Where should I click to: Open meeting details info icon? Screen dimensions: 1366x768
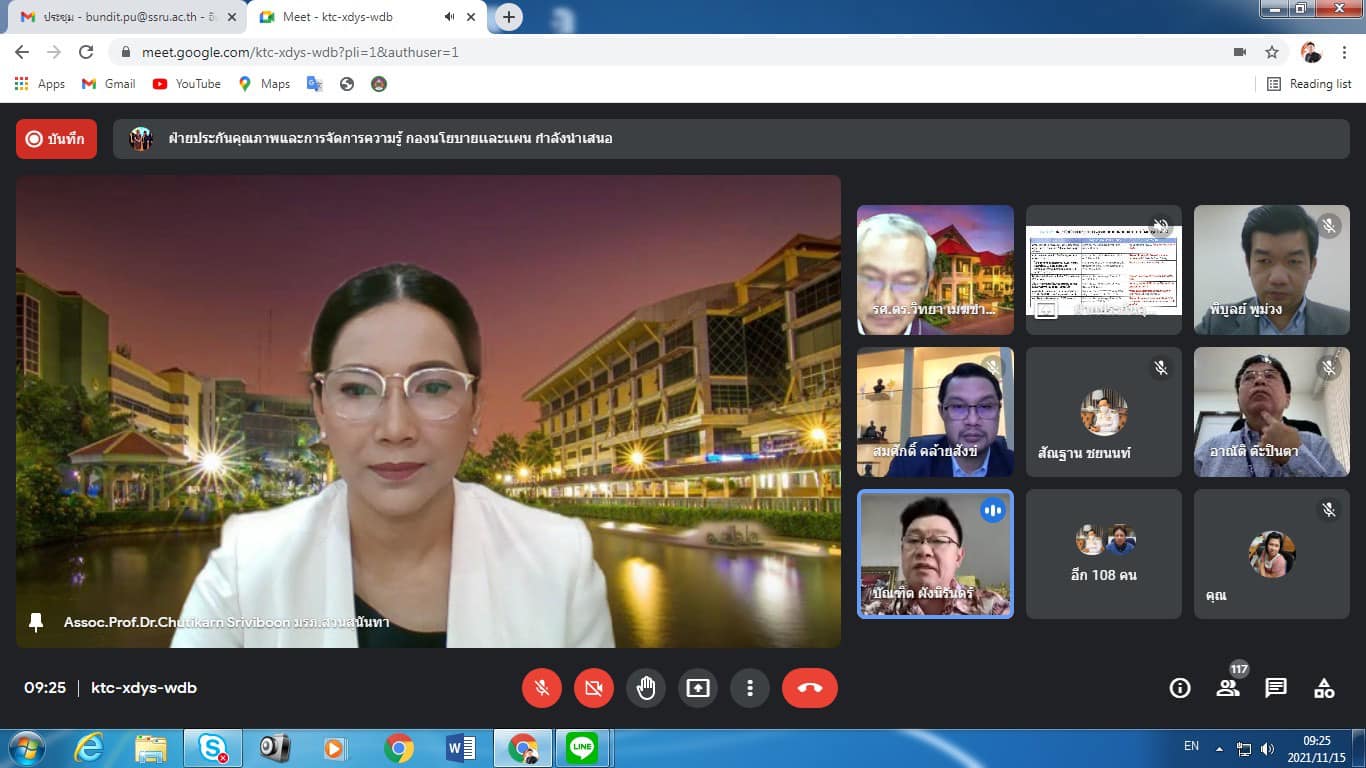[x=1180, y=688]
